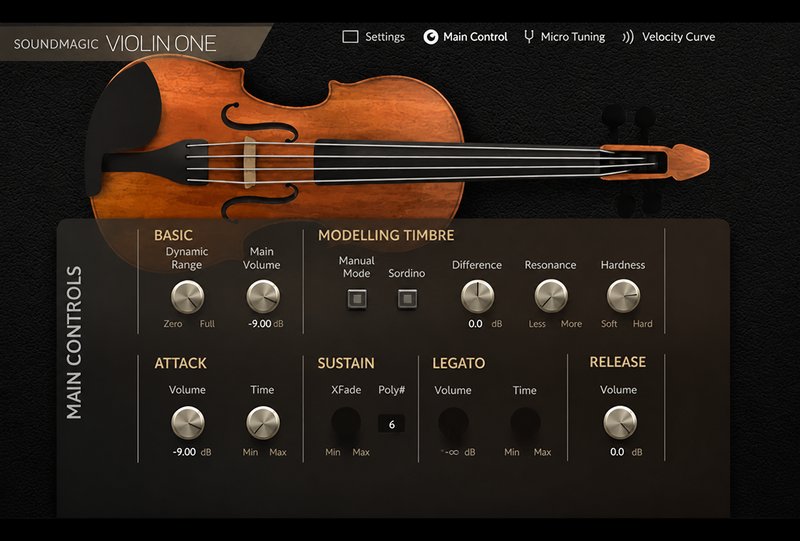This screenshot has height=541, width=800.
Task: Click the Difference knob
Action: pyautogui.click(x=478, y=296)
